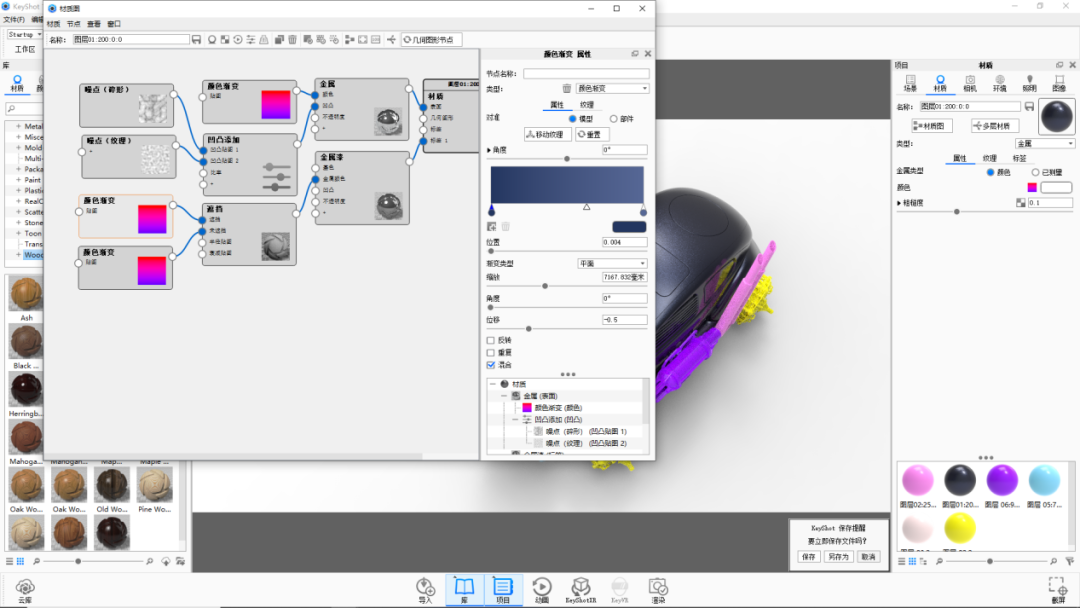Toggle 项目 project panel in bottom toolbar
Screen dimensions: 1080x608
(503, 591)
